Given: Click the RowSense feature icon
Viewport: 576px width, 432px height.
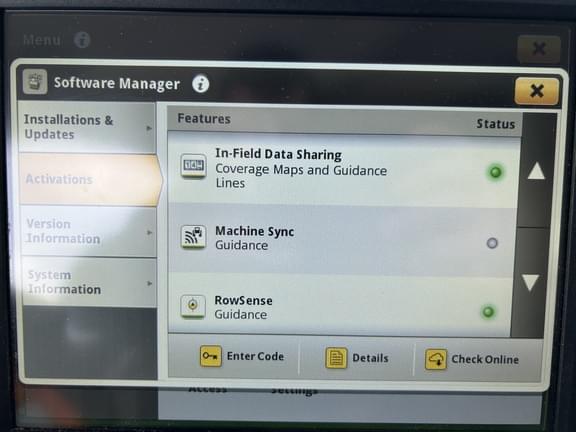Looking at the screenshot, I should (x=193, y=306).
